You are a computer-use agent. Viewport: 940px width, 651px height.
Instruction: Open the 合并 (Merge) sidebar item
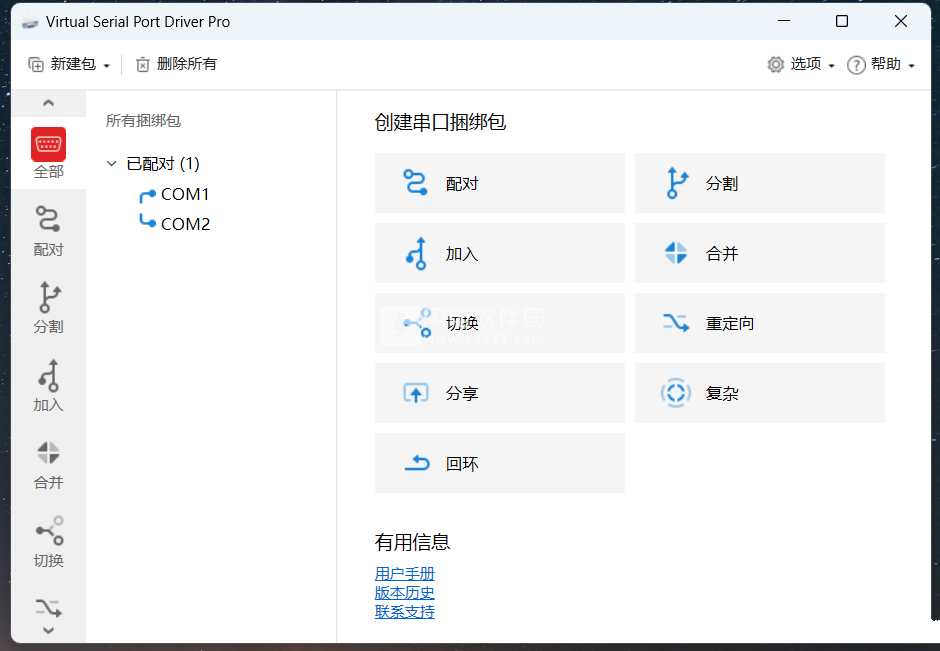click(49, 465)
